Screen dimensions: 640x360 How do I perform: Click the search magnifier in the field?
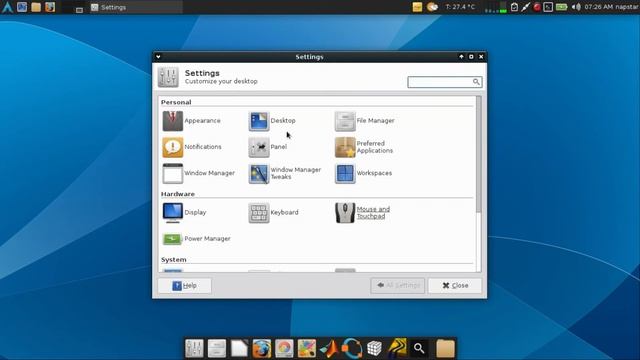coord(476,82)
